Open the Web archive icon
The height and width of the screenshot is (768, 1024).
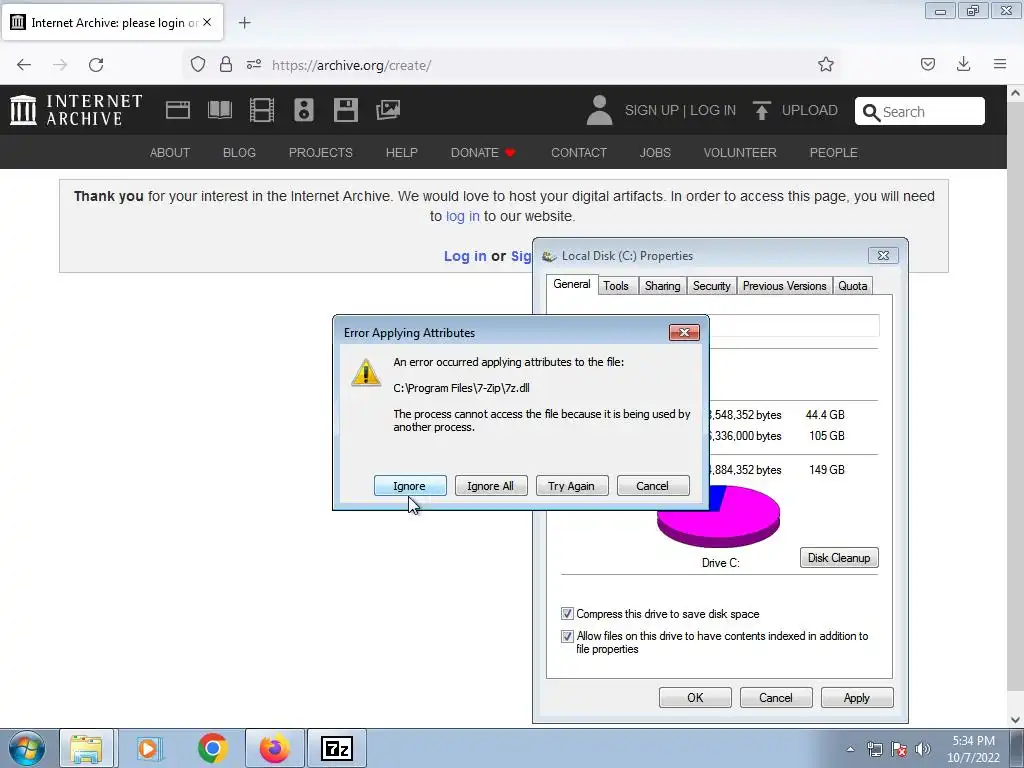[178, 110]
